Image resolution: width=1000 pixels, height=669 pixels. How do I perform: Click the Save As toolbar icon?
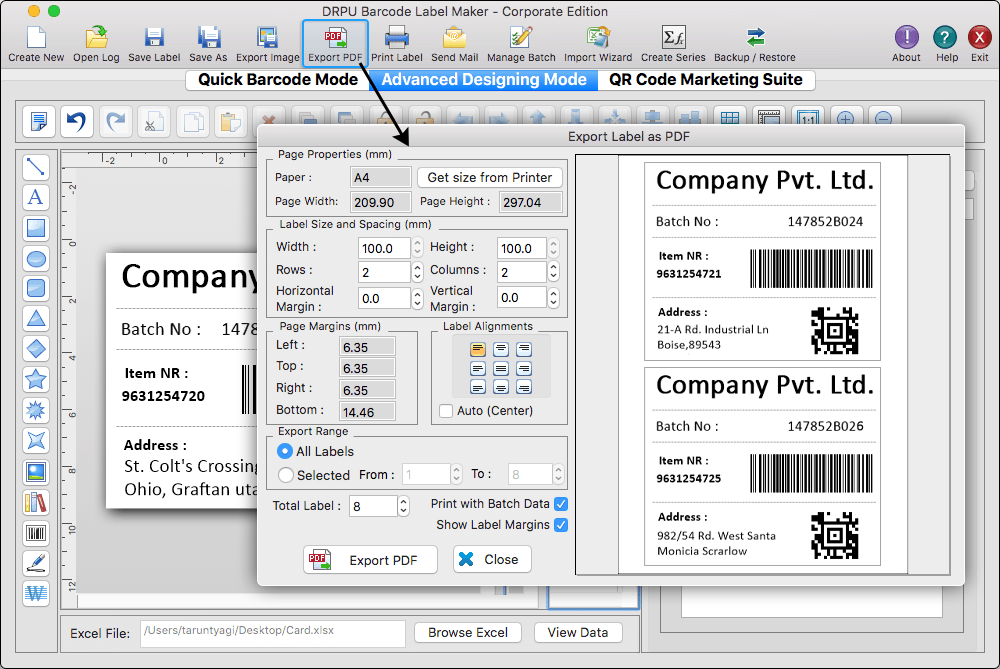(208, 43)
